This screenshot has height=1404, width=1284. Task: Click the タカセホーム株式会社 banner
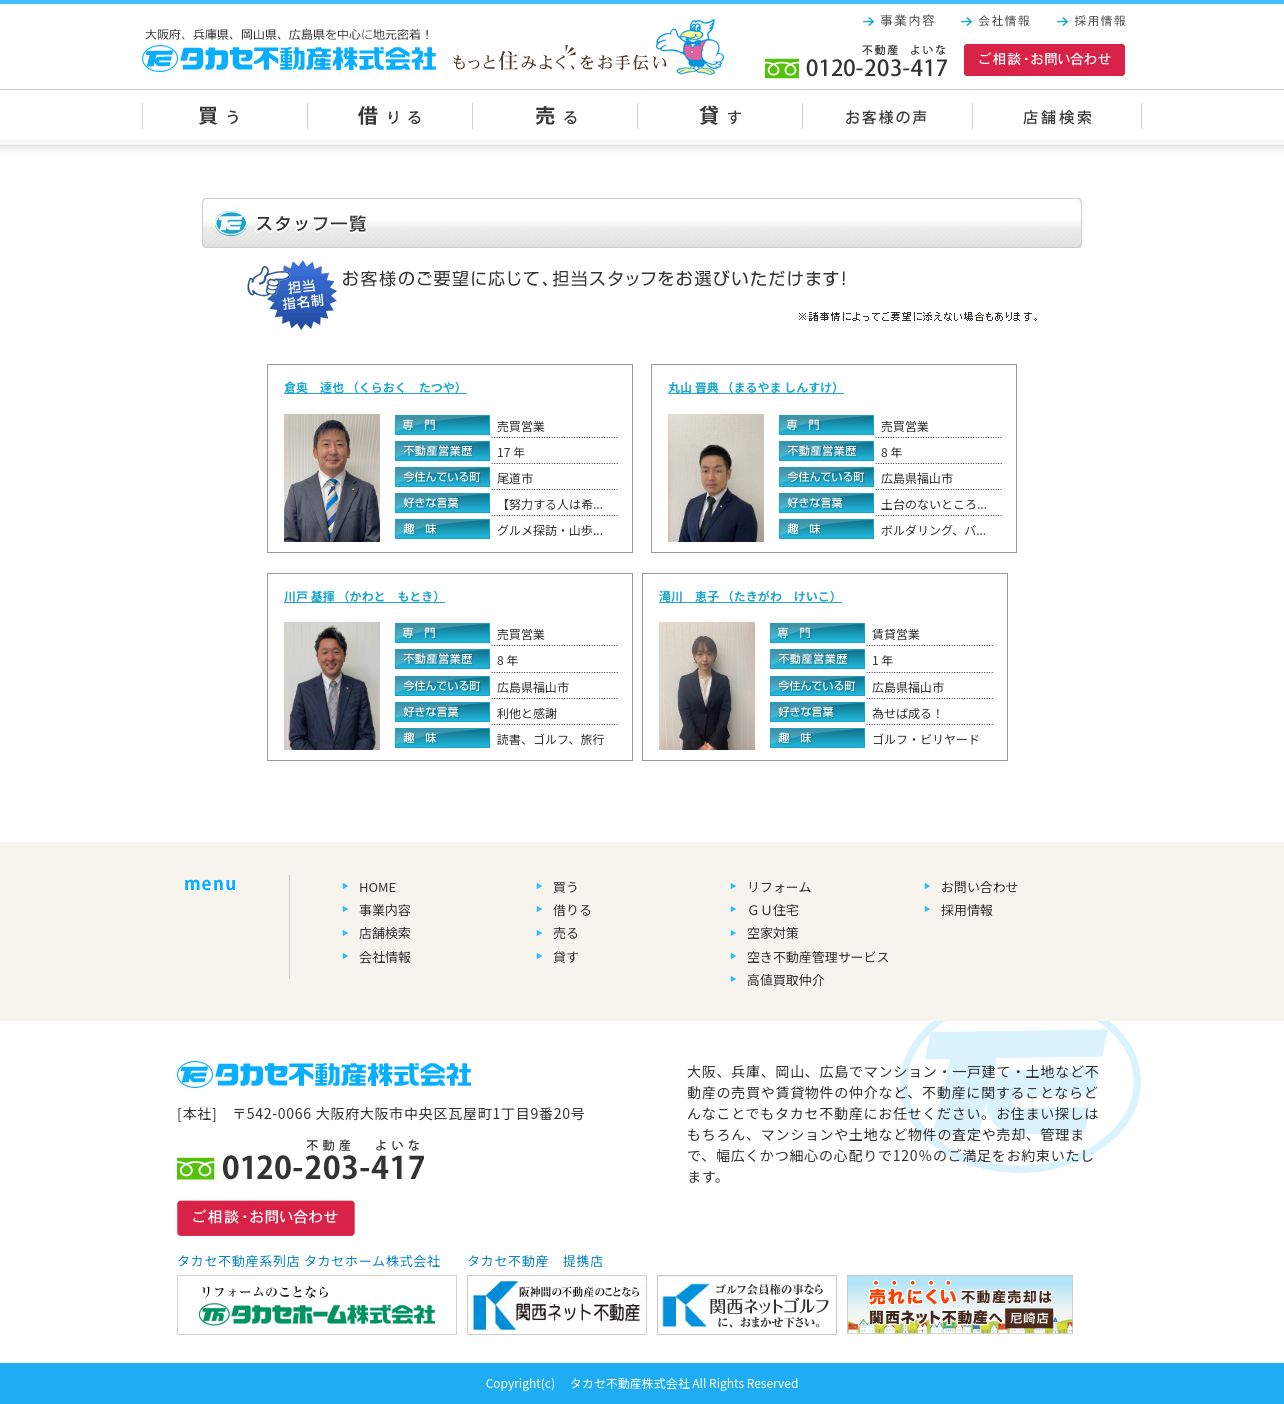click(x=317, y=1305)
